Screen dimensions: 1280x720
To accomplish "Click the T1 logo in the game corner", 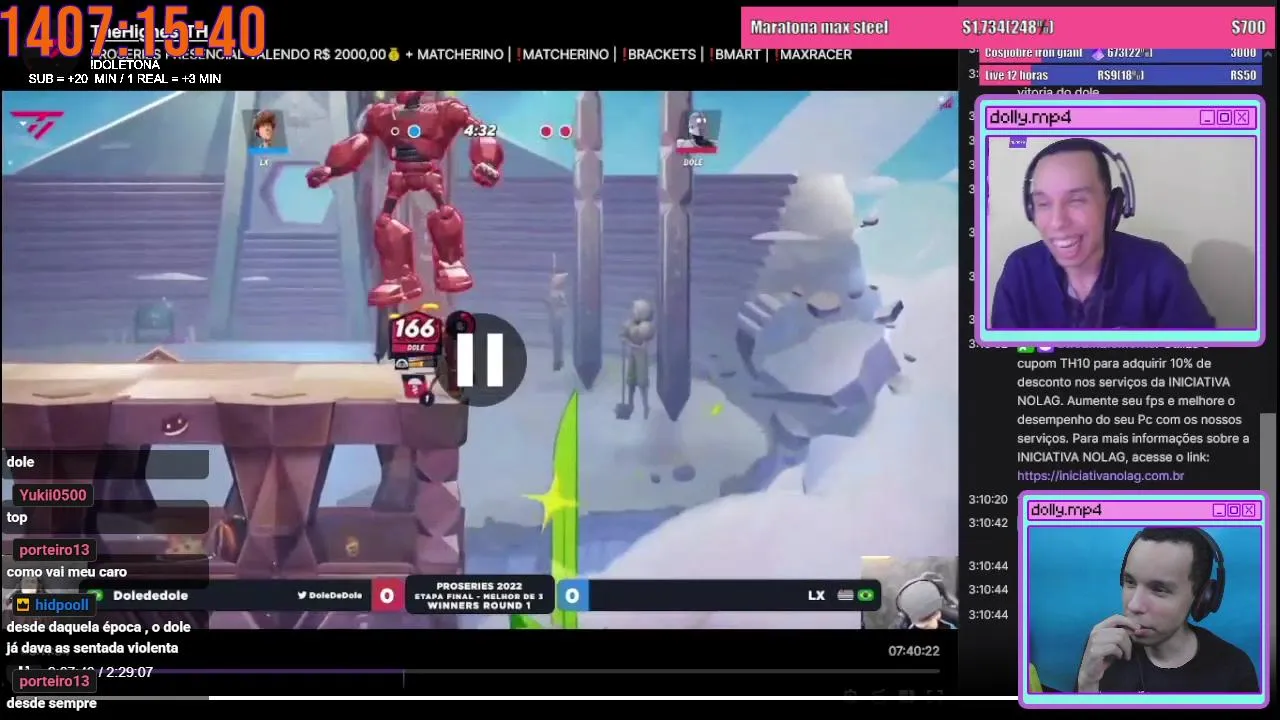I will pos(37,126).
